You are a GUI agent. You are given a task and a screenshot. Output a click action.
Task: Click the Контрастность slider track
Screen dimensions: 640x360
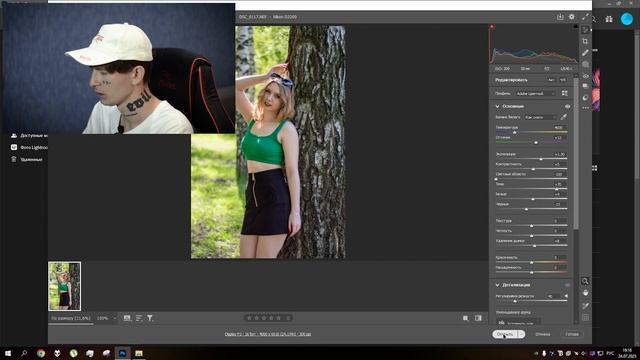point(531,169)
